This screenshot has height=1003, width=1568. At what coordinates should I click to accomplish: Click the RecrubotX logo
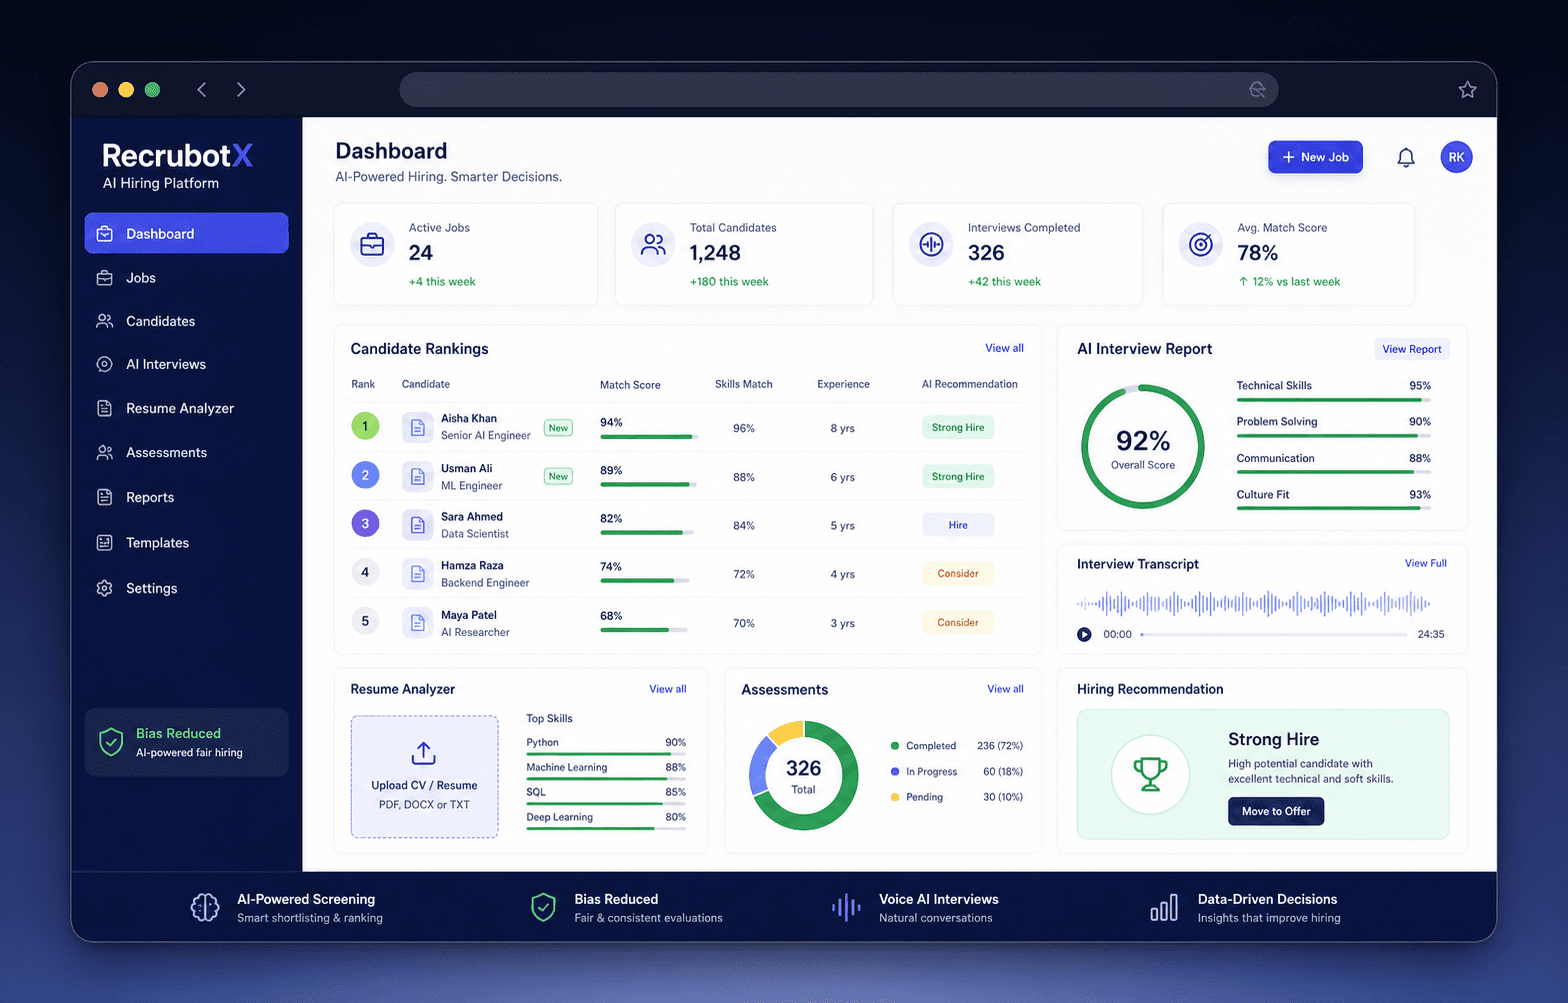click(177, 156)
